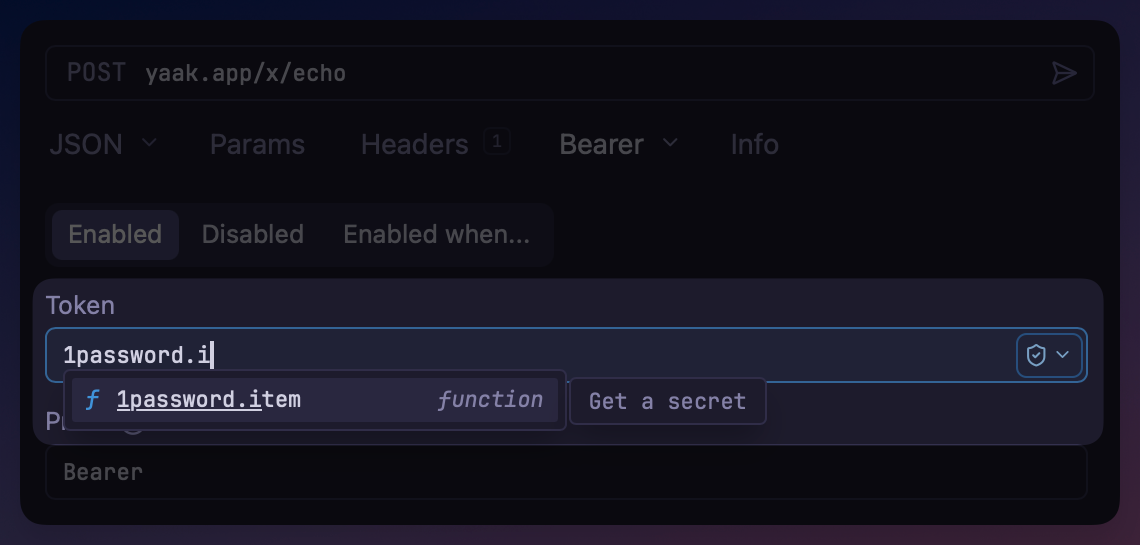Click the Headers count badge
The image size is (1140, 545).
click(497, 142)
